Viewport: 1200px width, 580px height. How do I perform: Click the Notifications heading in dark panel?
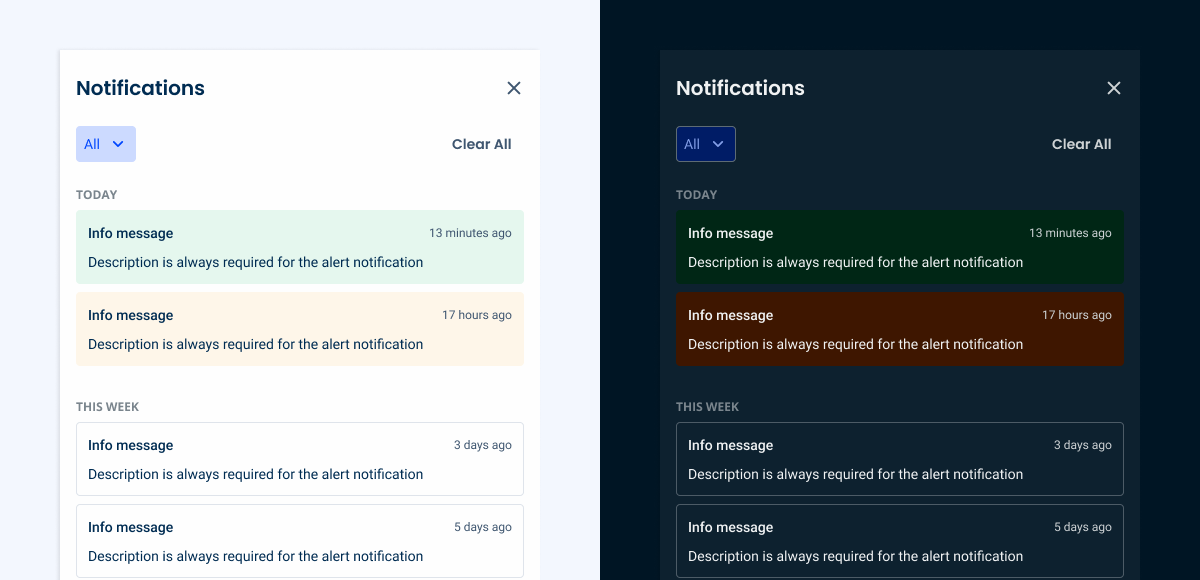740,88
